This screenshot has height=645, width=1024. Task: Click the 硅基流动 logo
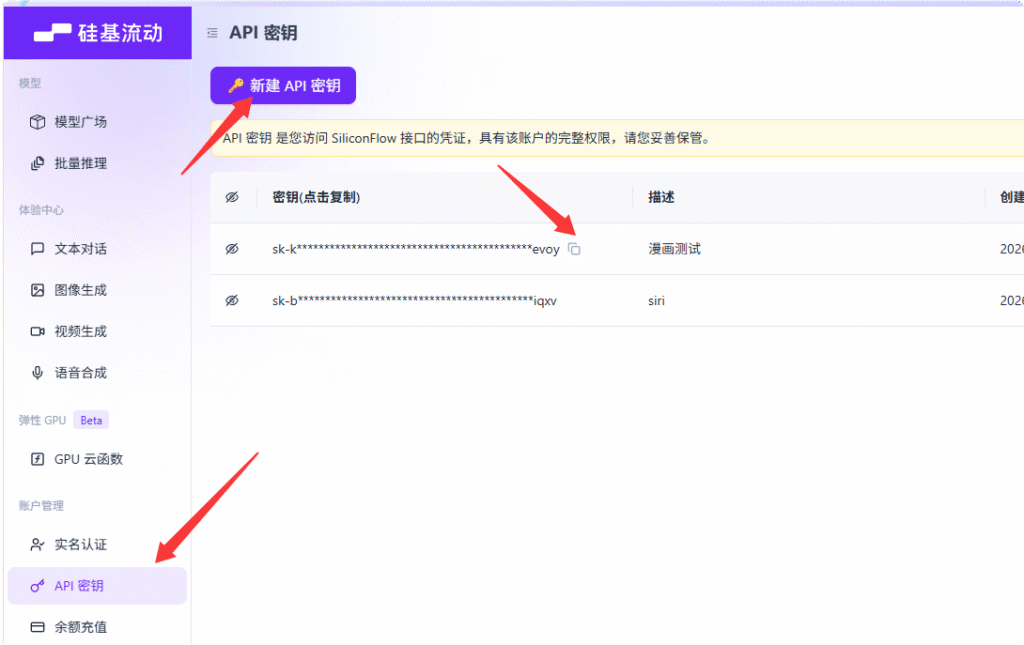98,33
